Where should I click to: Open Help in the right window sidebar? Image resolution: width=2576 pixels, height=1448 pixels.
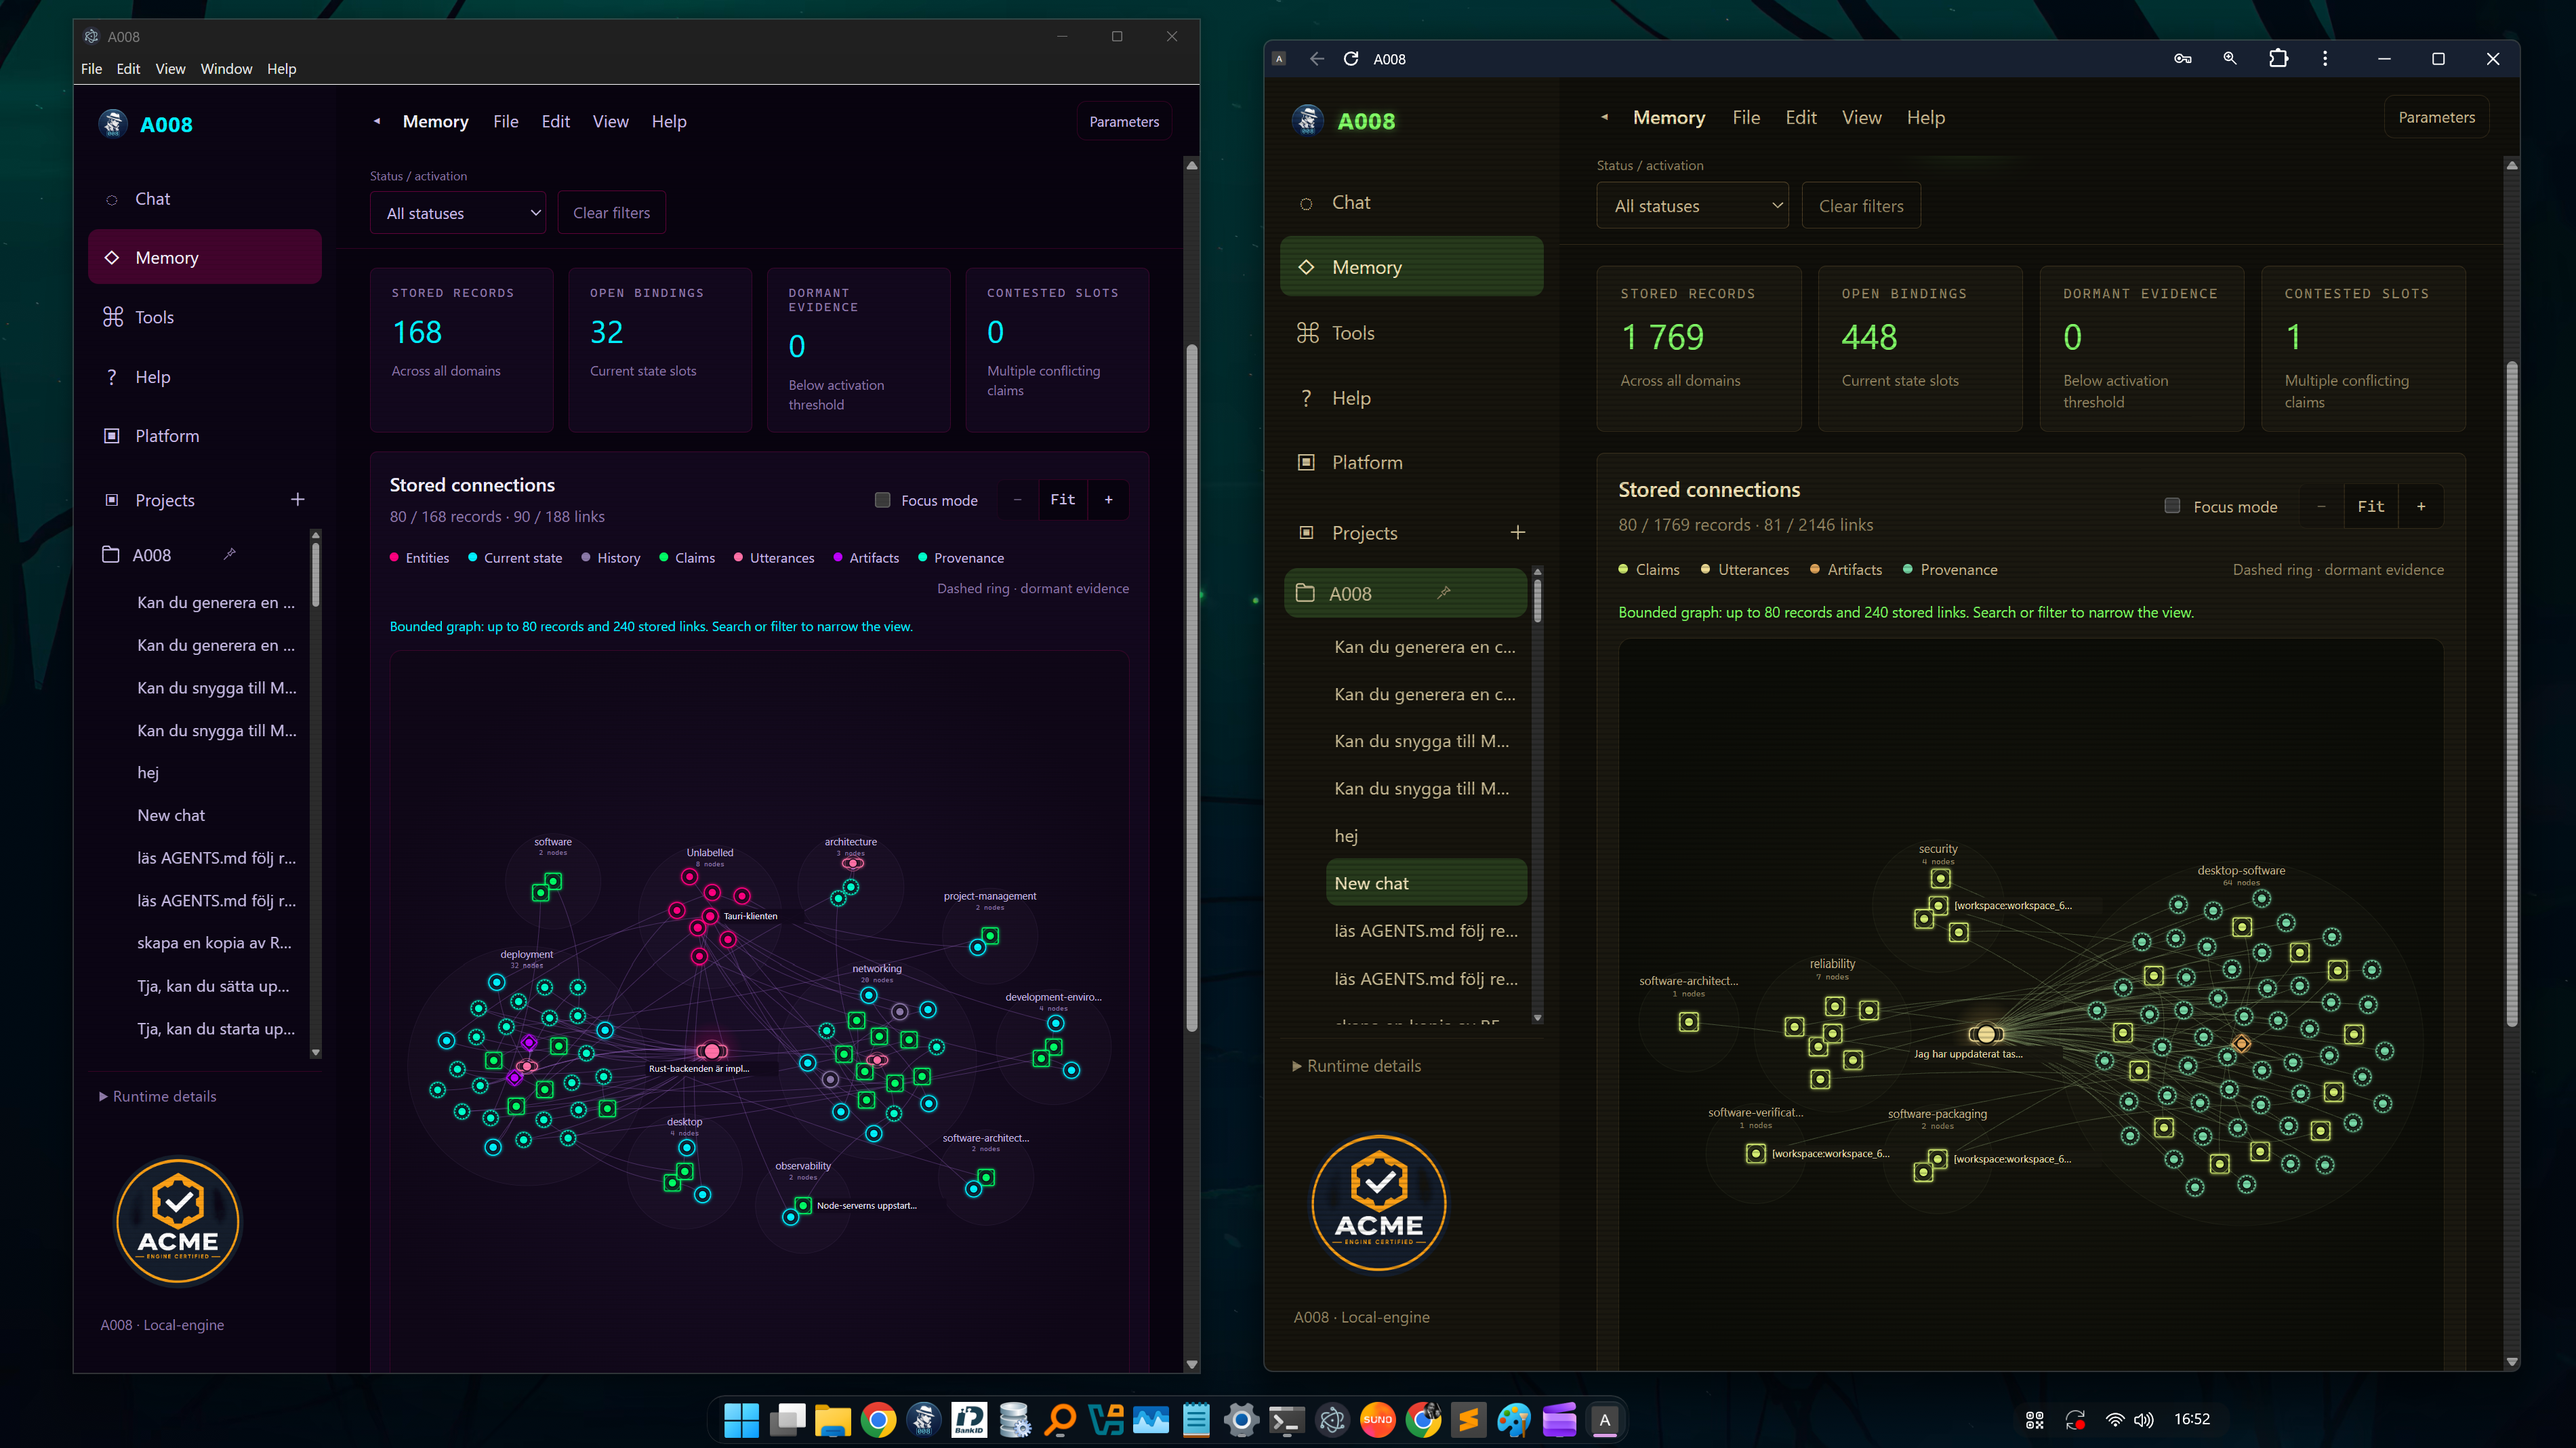[1411, 398]
